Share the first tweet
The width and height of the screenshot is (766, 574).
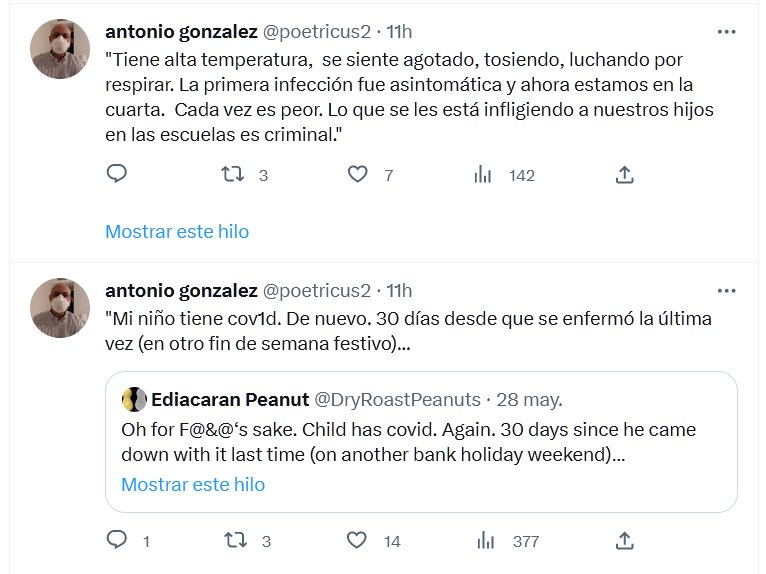tap(624, 175)
